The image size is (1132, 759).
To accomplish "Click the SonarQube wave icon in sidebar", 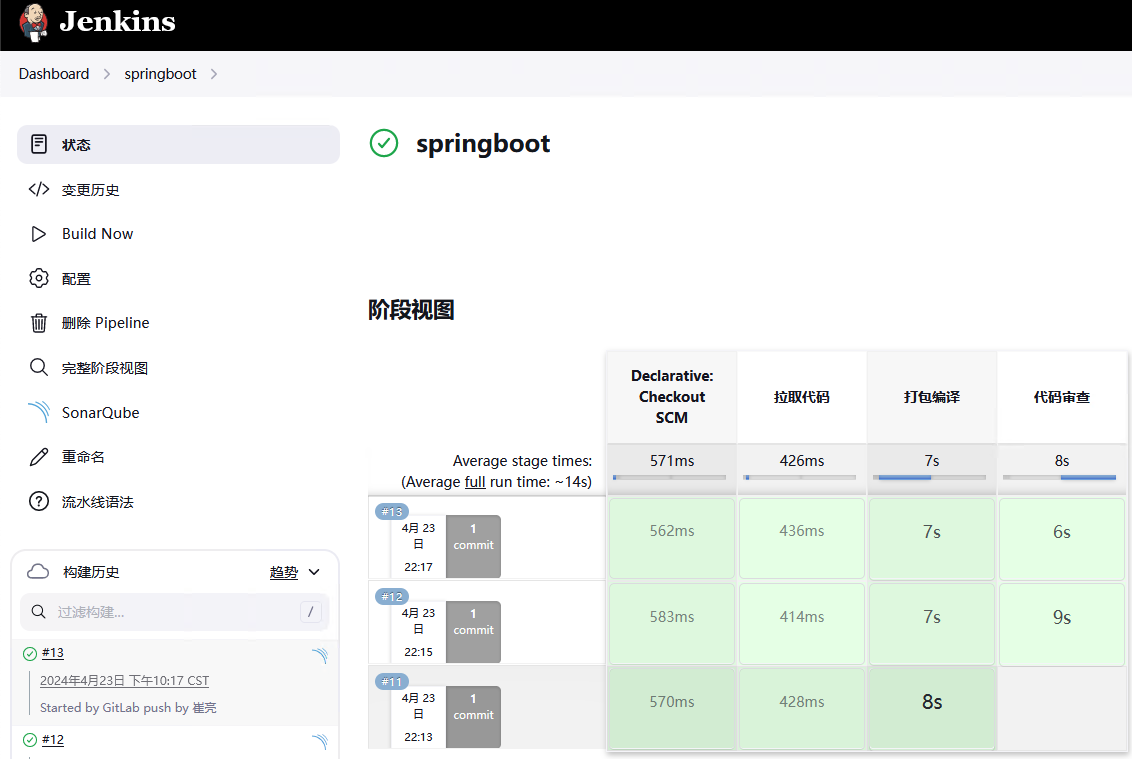I will click(39, 412).
